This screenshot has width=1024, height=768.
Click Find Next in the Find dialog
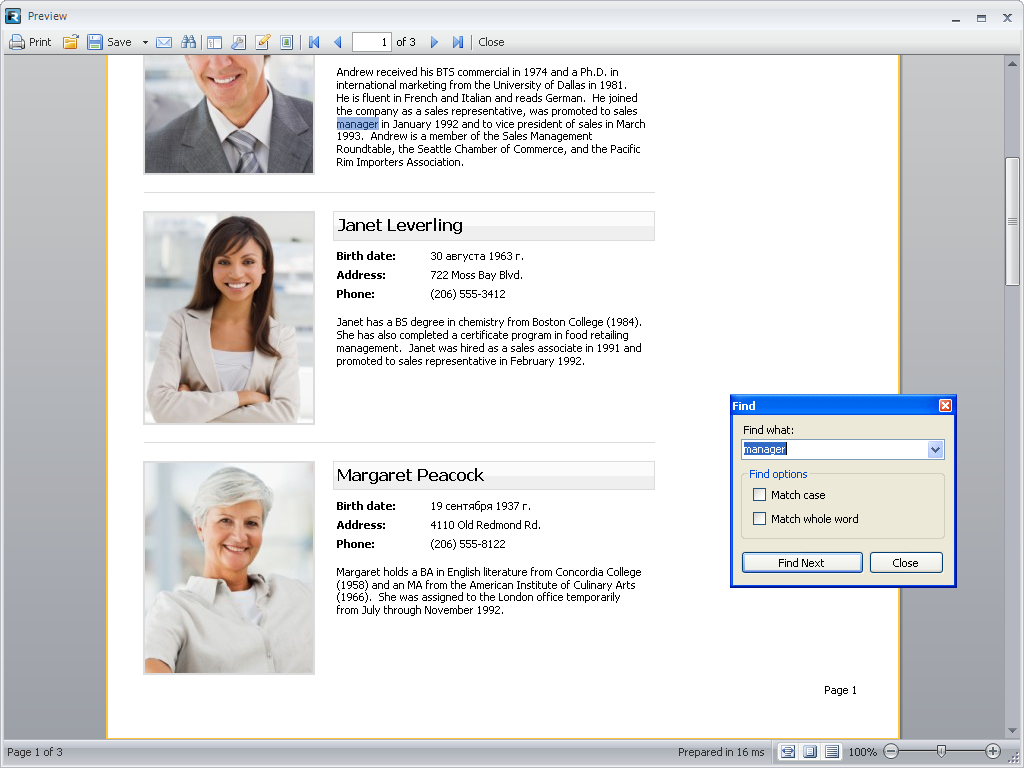(x=802, y=563)
